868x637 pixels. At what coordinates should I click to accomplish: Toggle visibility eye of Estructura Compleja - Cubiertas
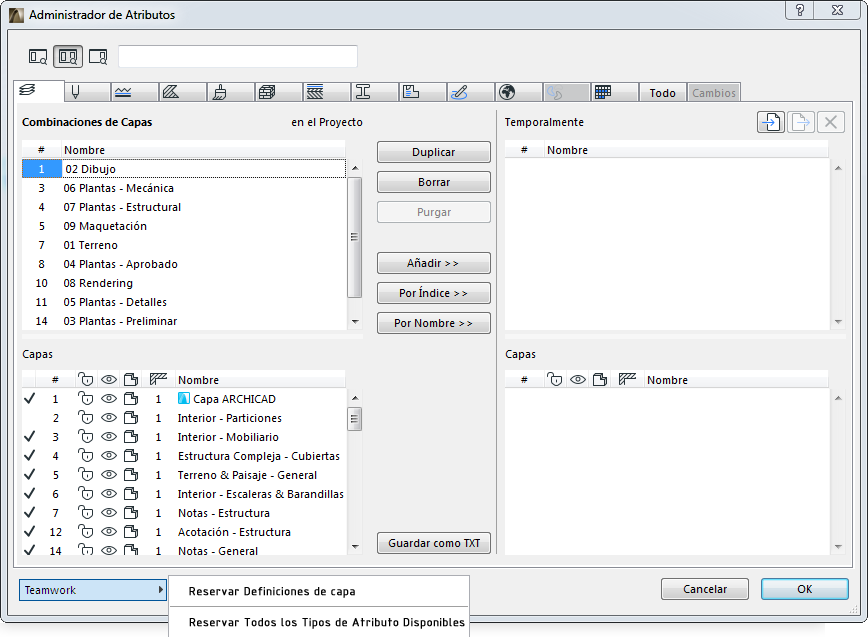(109, 455)
